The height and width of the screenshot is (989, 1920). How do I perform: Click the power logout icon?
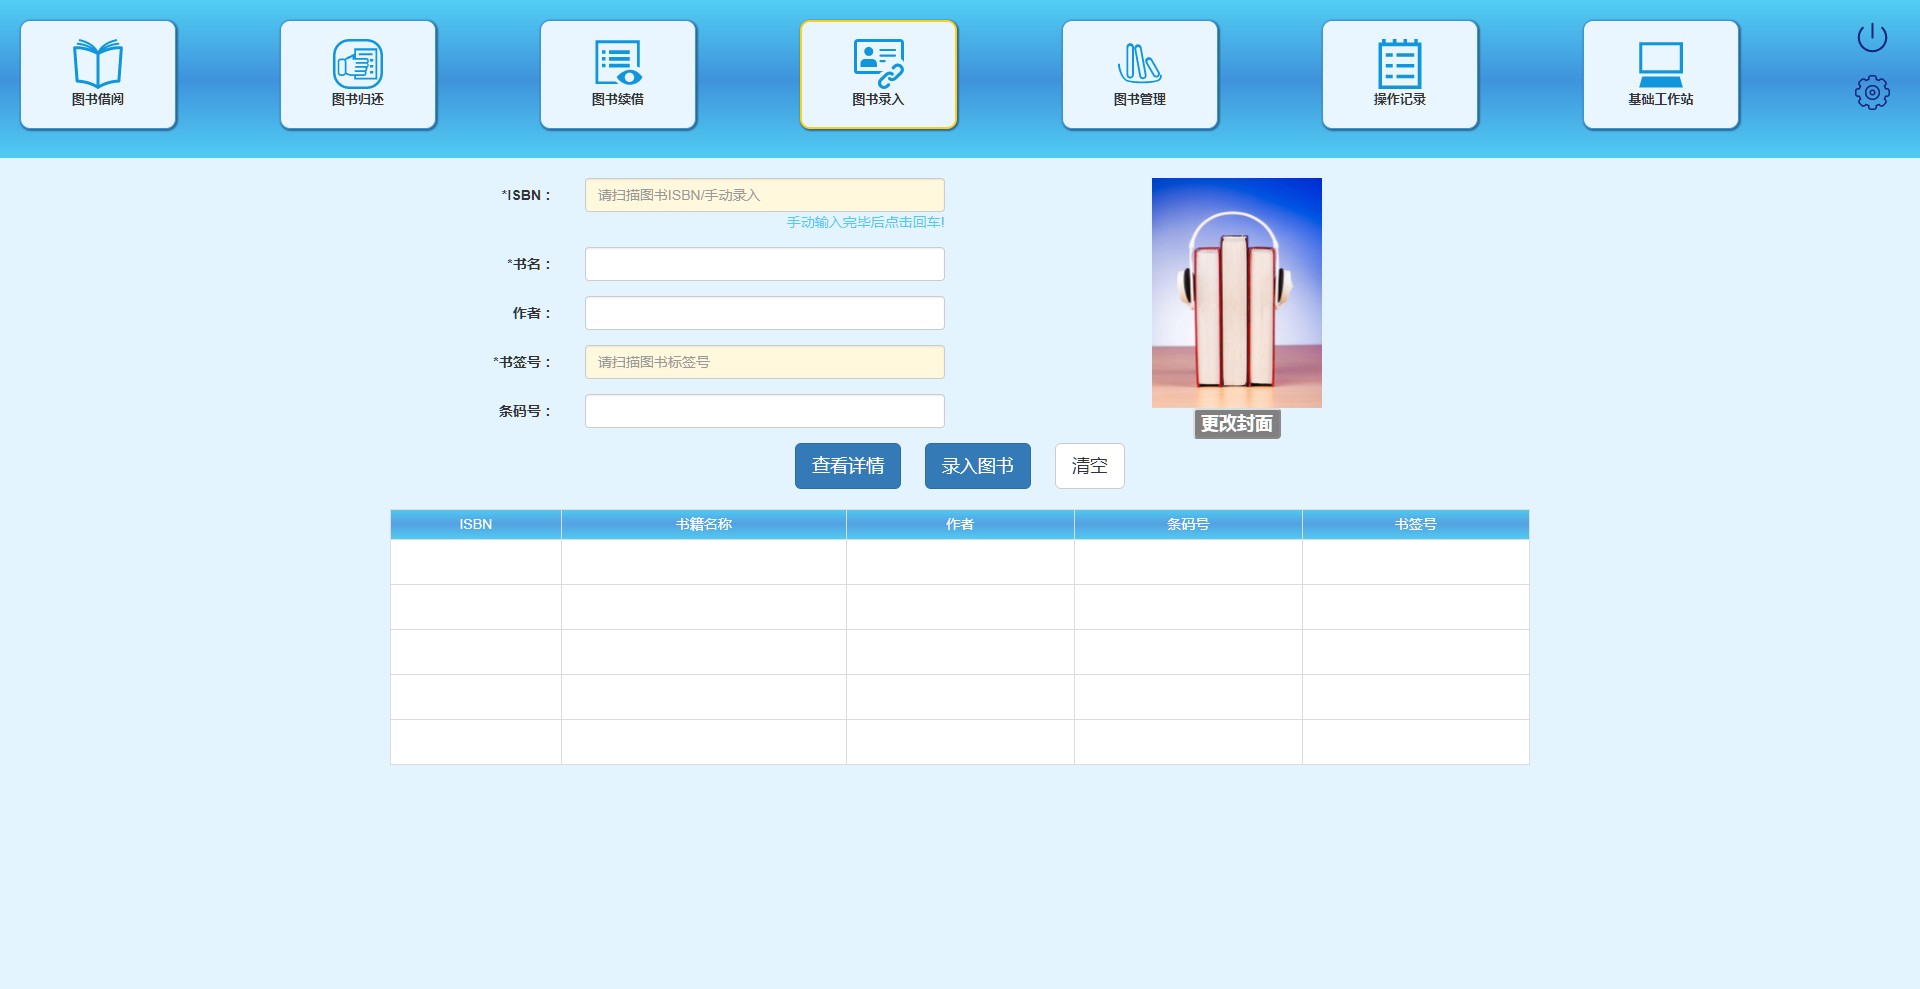pos(1872,38)
